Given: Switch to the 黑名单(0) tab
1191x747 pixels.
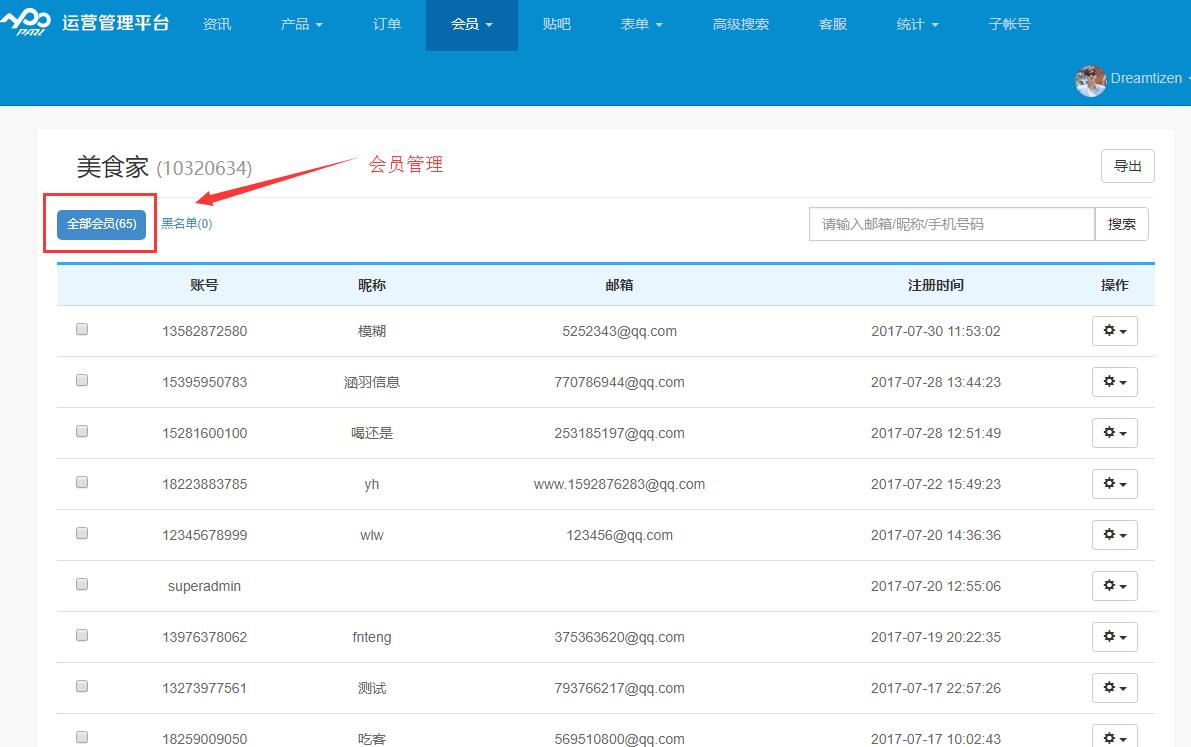Looking at the screenshot, I should (186, 223).
